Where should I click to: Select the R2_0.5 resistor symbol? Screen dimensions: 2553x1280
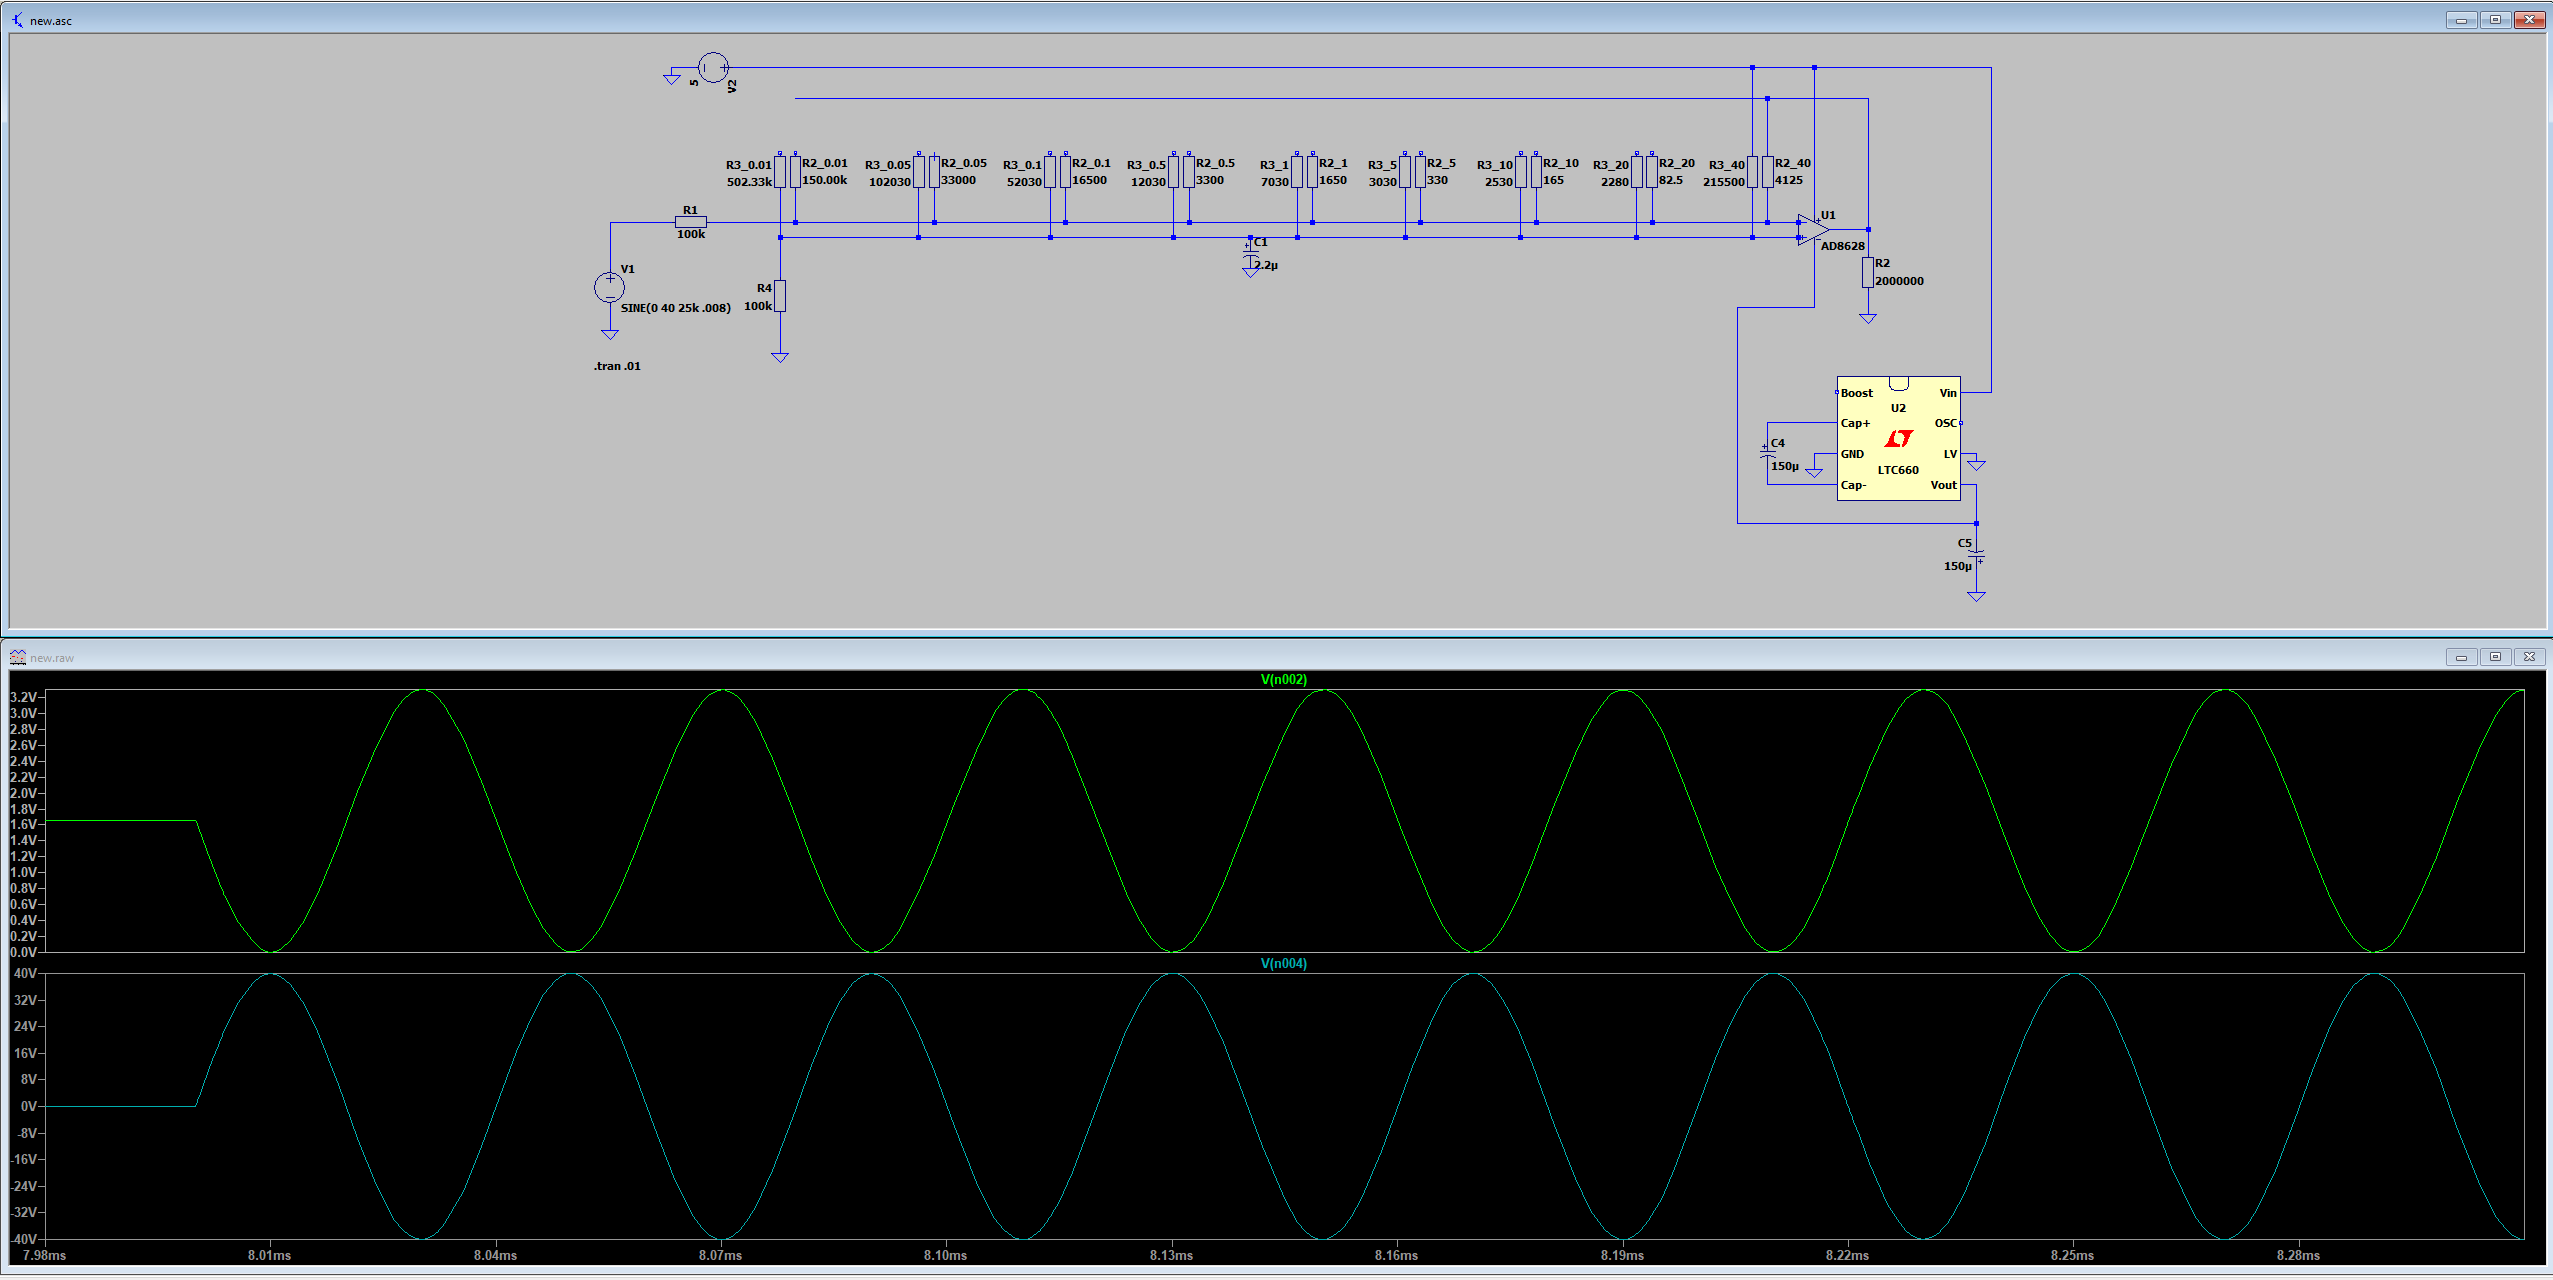point(1189,171)
